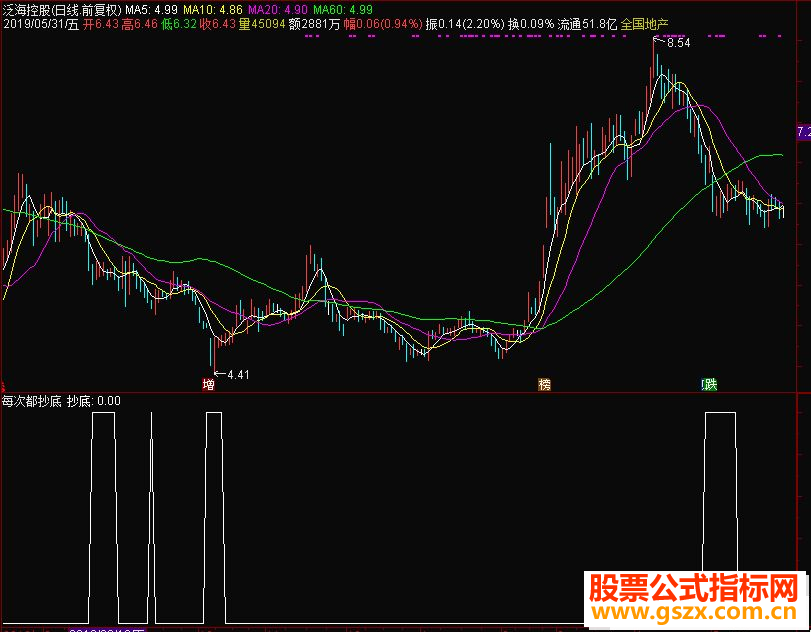Click the high price 高6.46
811x632 pixels.
(x=140, y=24)
